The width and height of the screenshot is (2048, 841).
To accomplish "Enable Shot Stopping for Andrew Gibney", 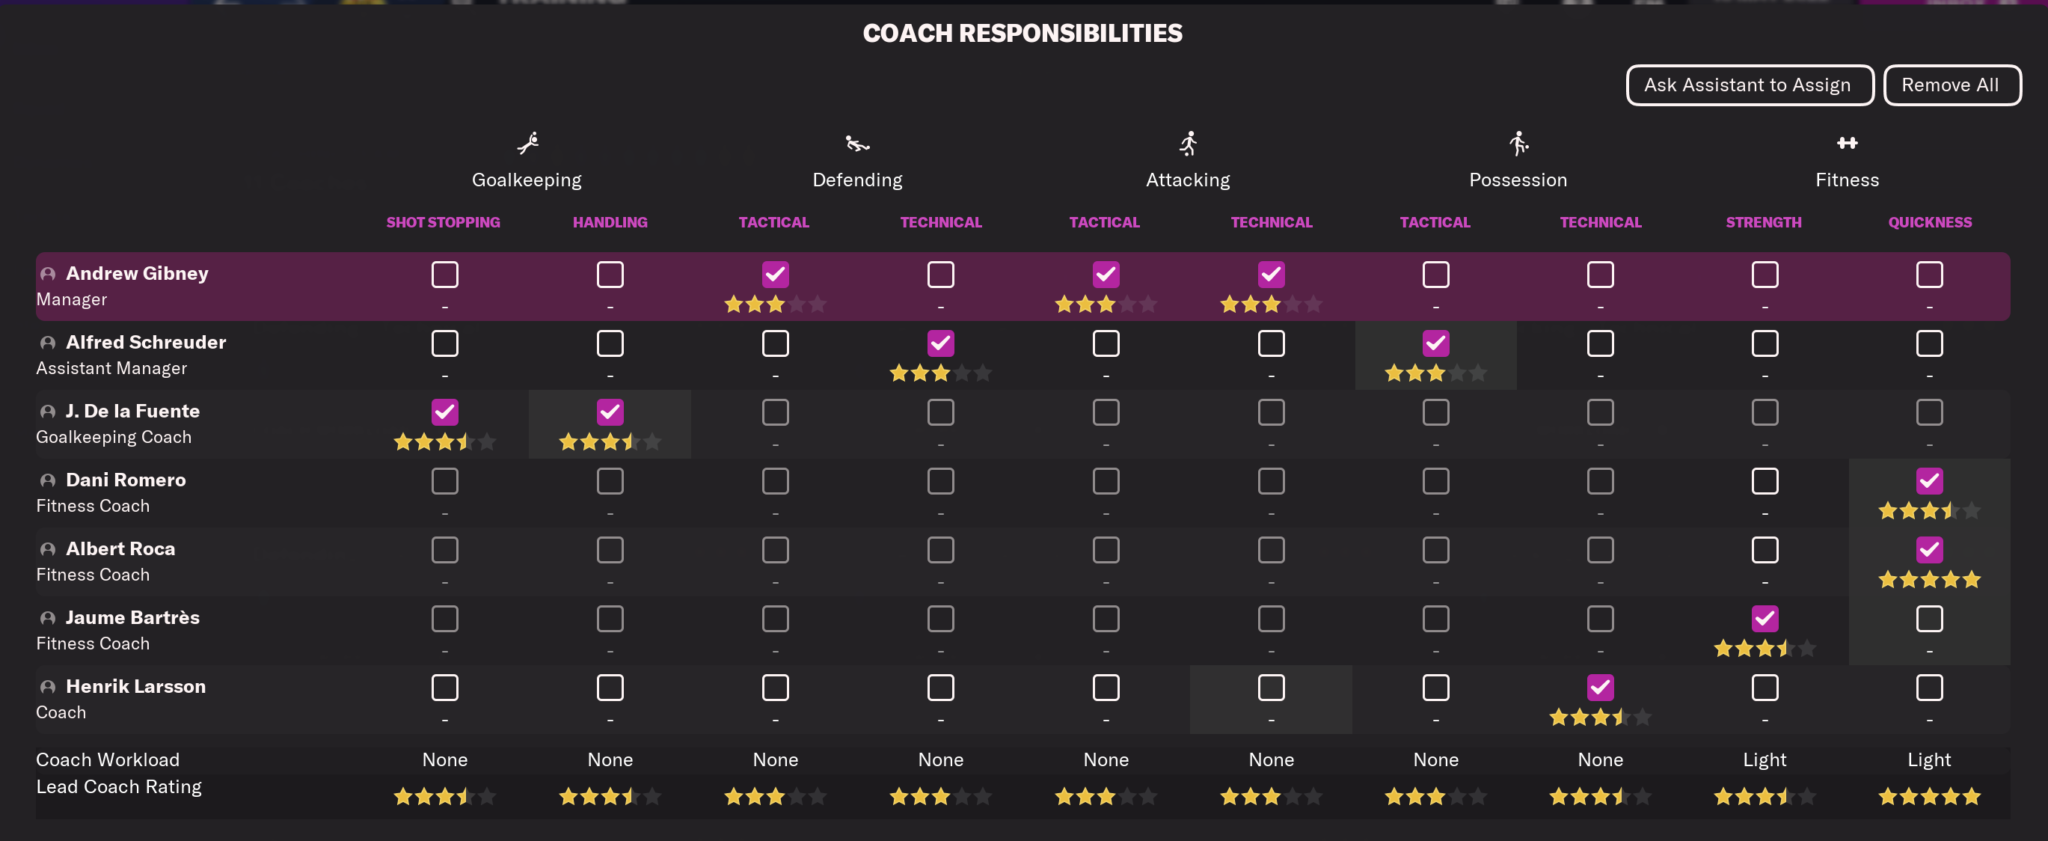I will click(x=444, y=274).
